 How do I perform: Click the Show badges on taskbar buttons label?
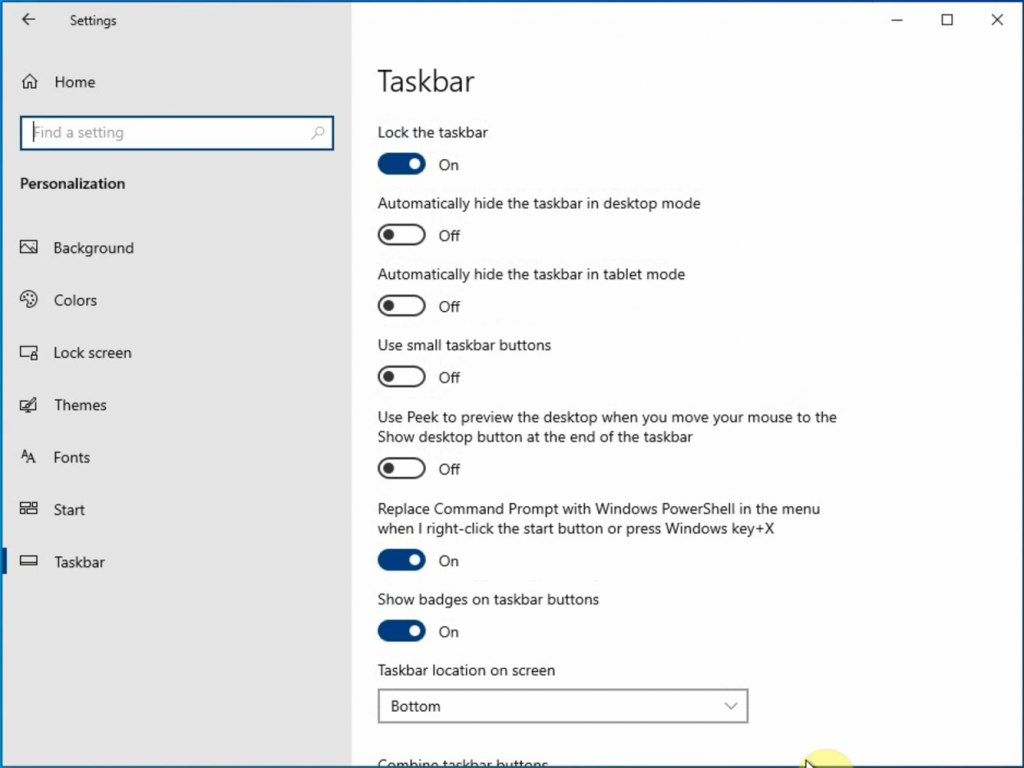[x=488, y=600]
